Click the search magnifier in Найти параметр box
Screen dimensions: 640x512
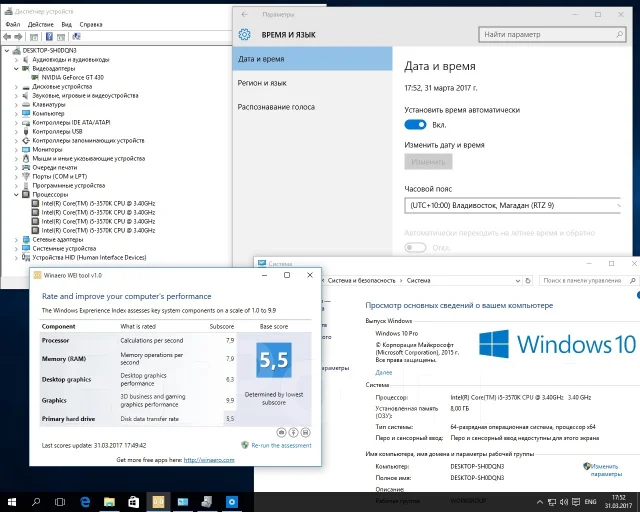[619, 35]
